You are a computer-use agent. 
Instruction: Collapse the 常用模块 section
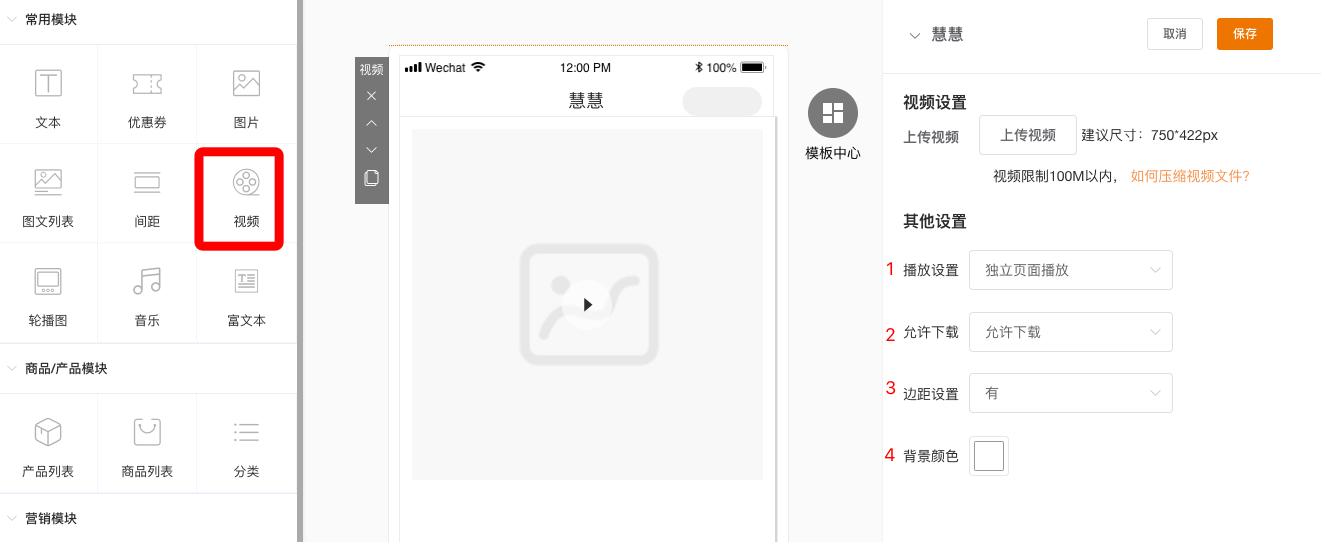(x=12, y=19)
